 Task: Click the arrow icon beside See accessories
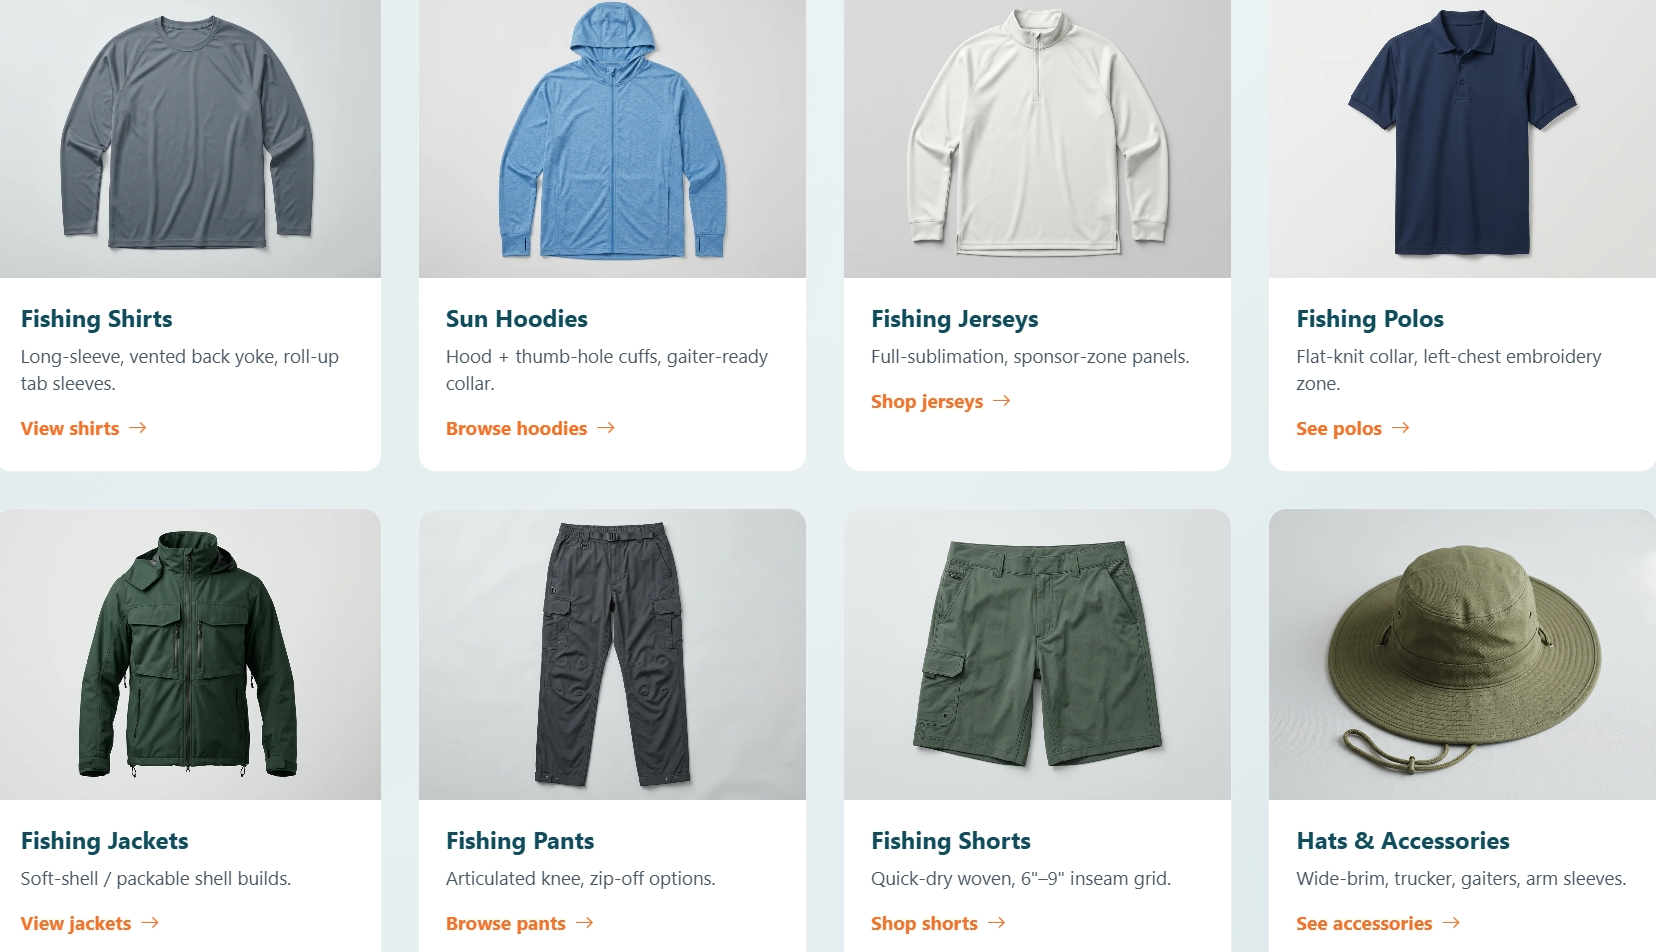pyautogui.click(x=1452, y=923)
